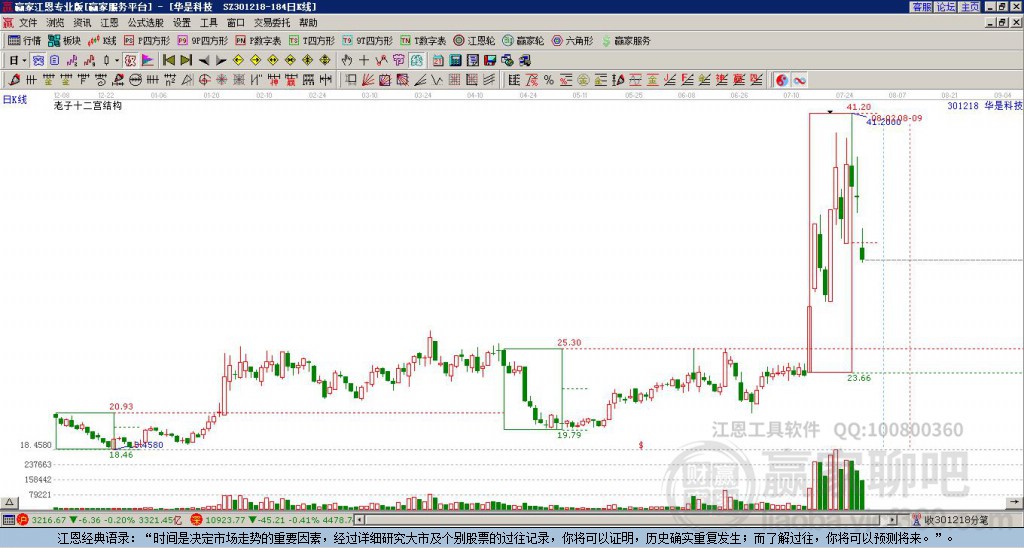
Task: Toggle the yin-yang Taiji icon
Action: pyautogui.click(x=782, y=80)
